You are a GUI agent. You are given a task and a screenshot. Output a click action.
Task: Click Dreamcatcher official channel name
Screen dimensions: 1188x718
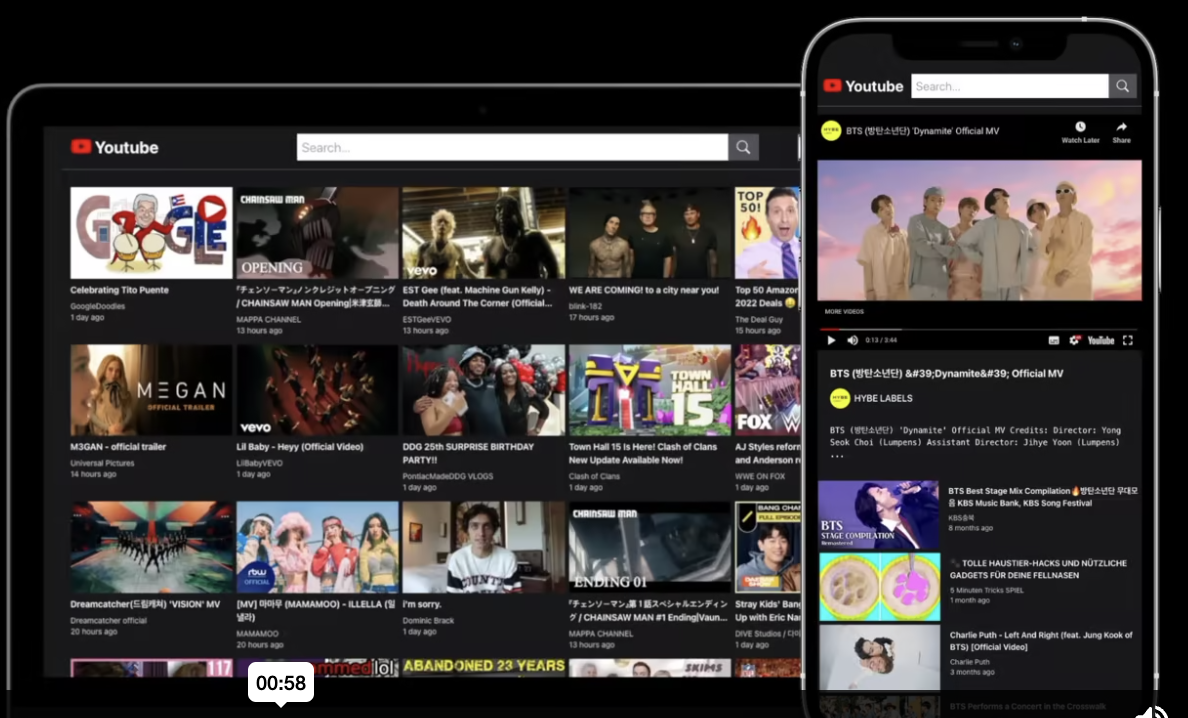coord(108,620)
